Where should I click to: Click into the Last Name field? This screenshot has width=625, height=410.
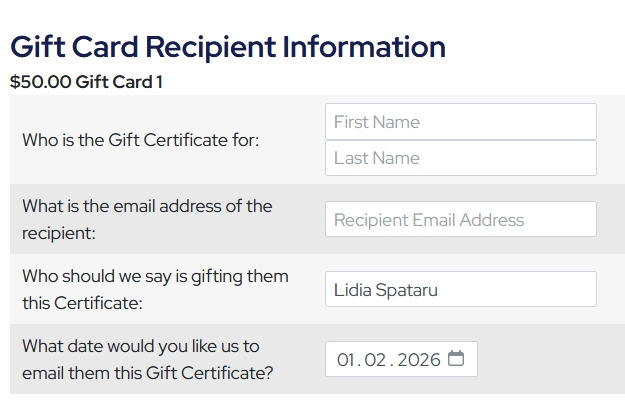pos(460,158)
